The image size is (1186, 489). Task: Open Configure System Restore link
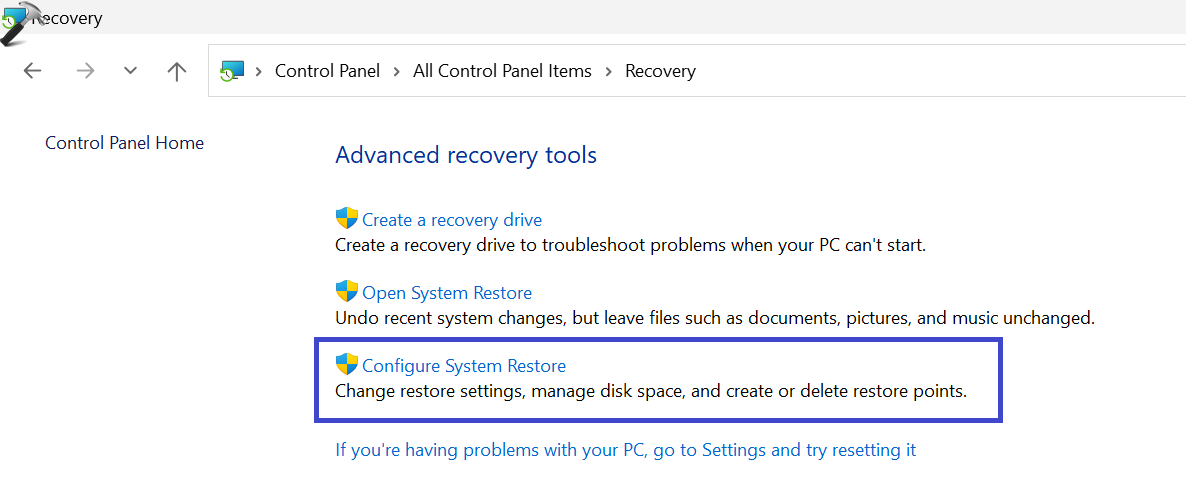tap(464, 366)
